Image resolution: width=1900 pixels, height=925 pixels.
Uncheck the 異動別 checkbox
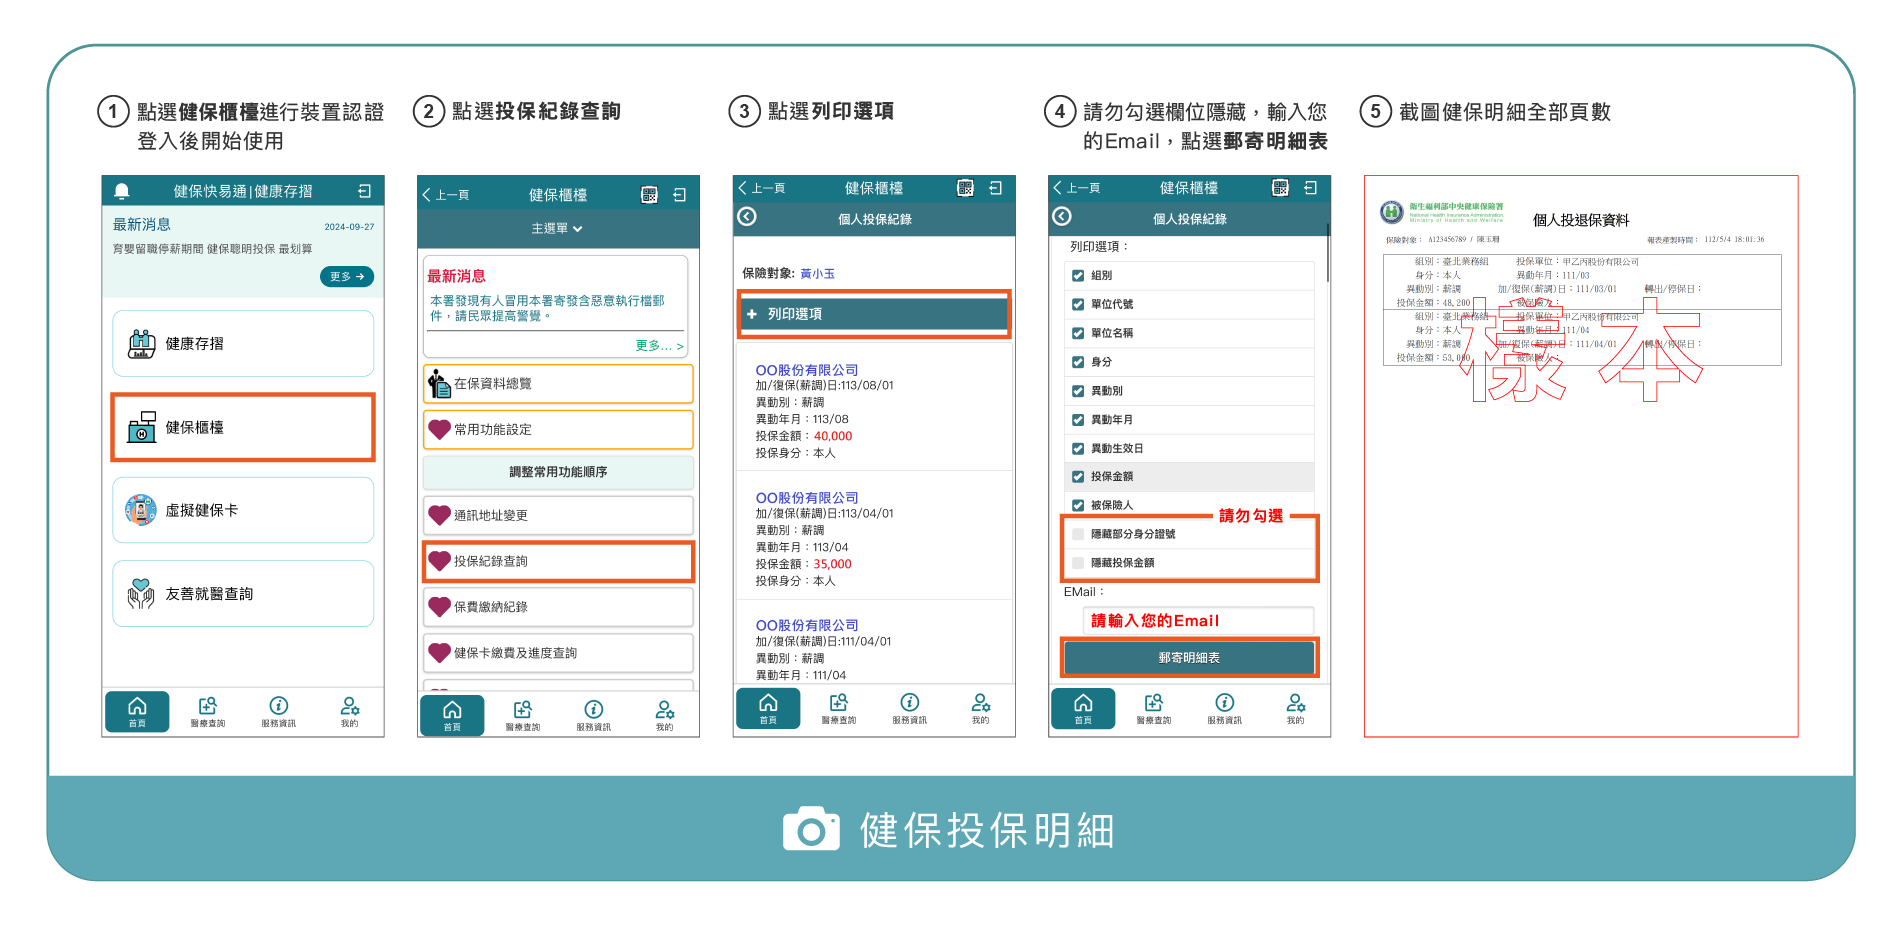click(1078, 391)
